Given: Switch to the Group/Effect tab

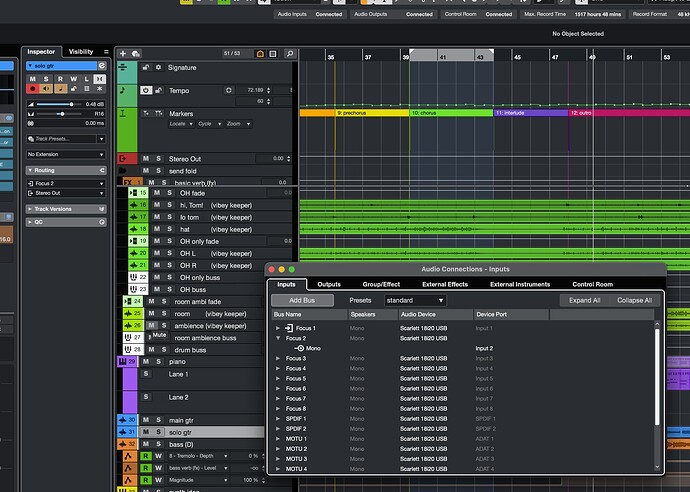Looking at the screenshot, I should pyautogui.click(x=381, y=284).
